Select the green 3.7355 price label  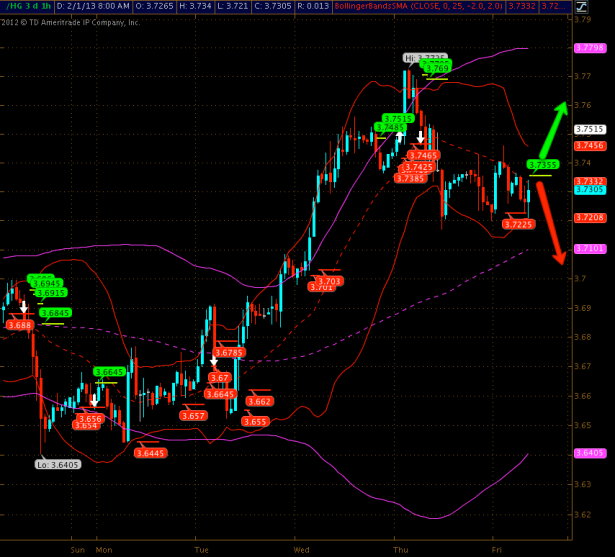pyautogui.click(x=542, y=165)
